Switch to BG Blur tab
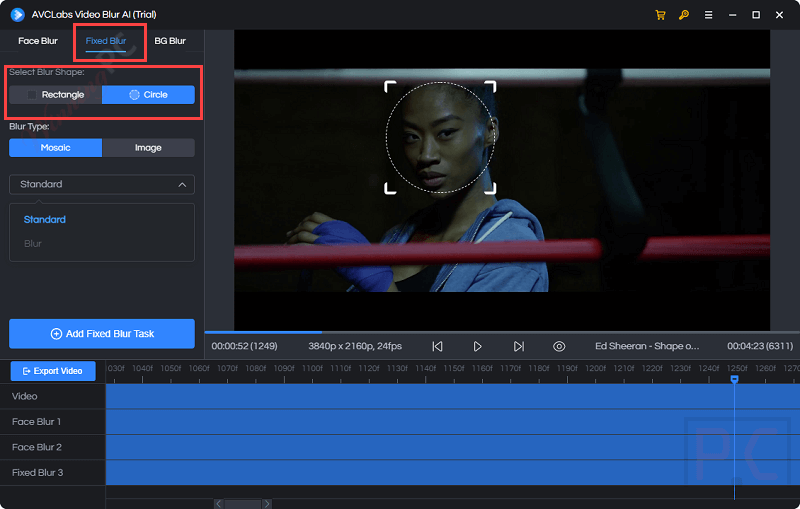The image size is (800, 509). point(170,41)
